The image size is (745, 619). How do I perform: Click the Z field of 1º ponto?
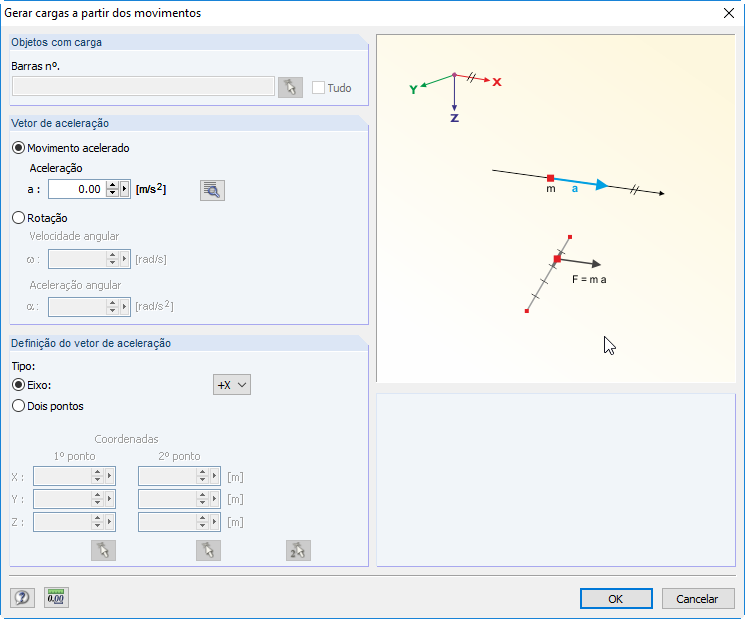62,522
